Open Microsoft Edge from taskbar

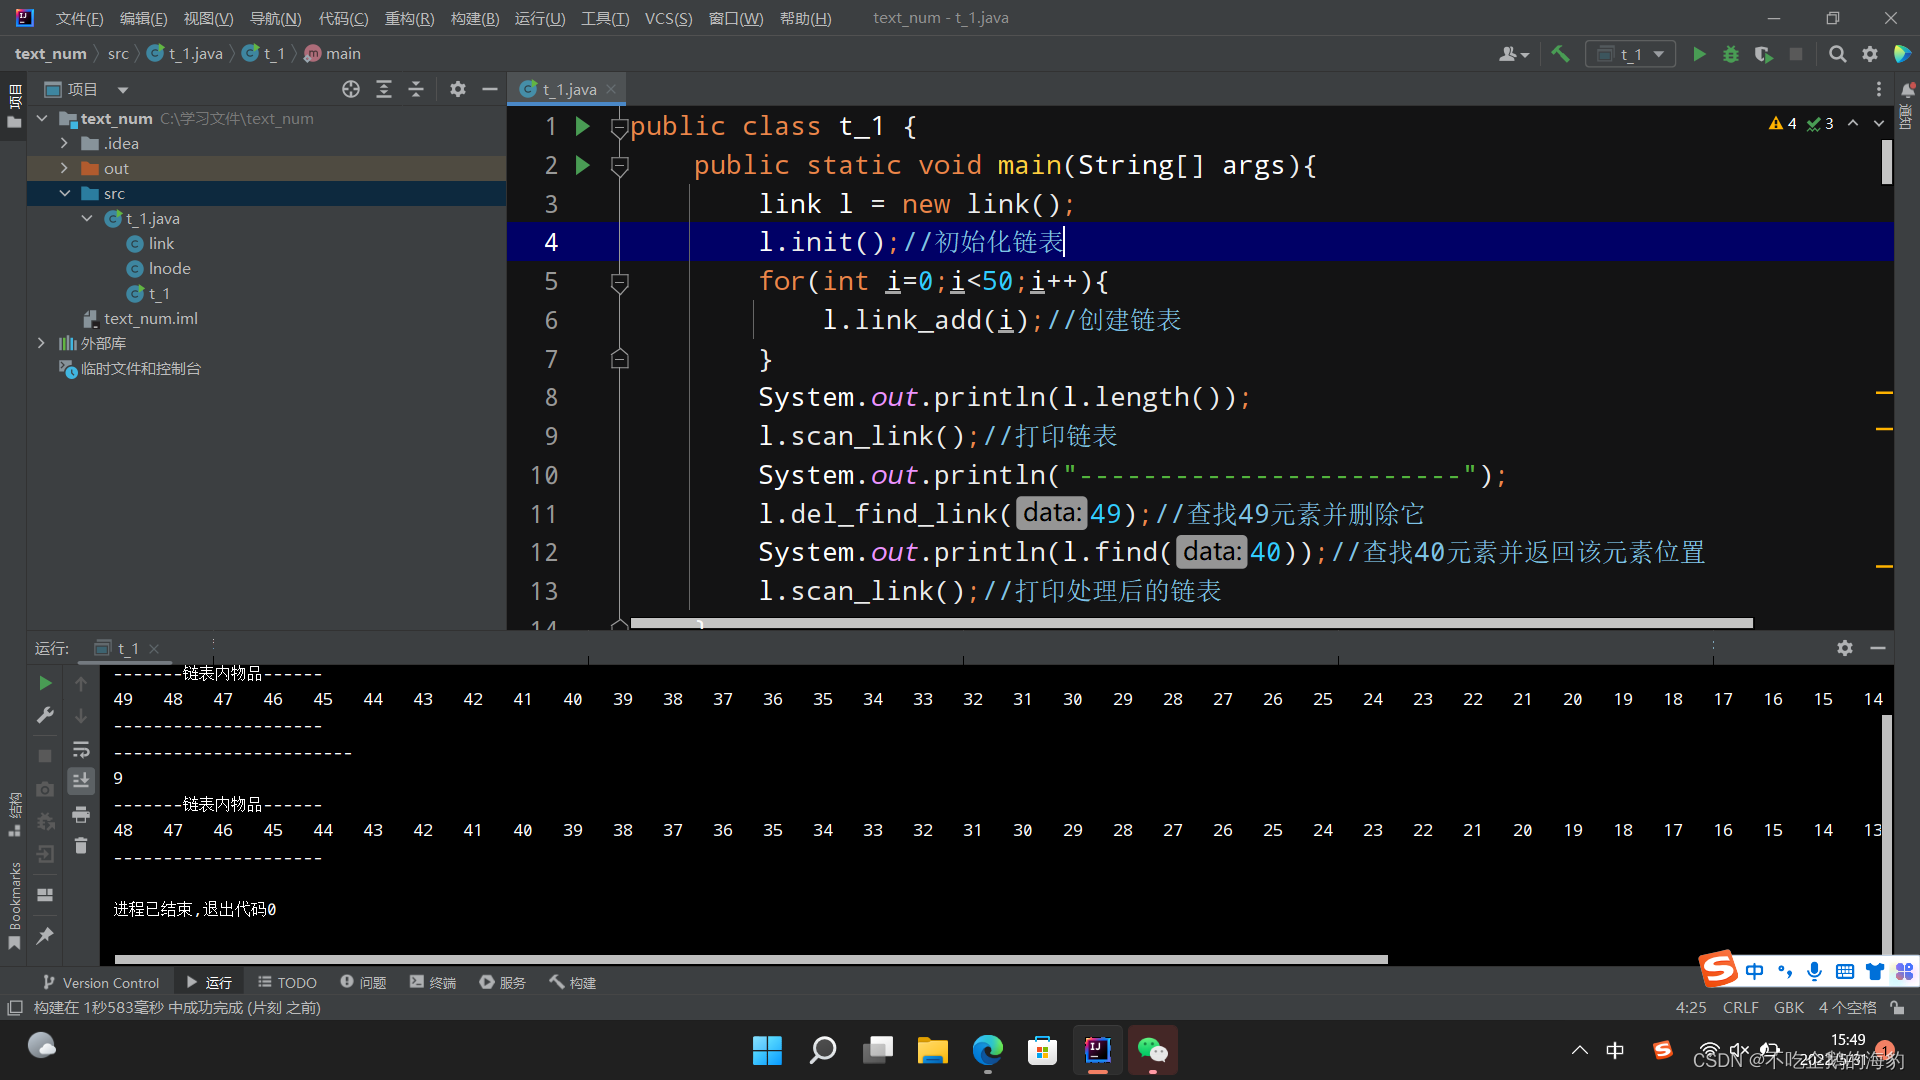point(987,1050)
